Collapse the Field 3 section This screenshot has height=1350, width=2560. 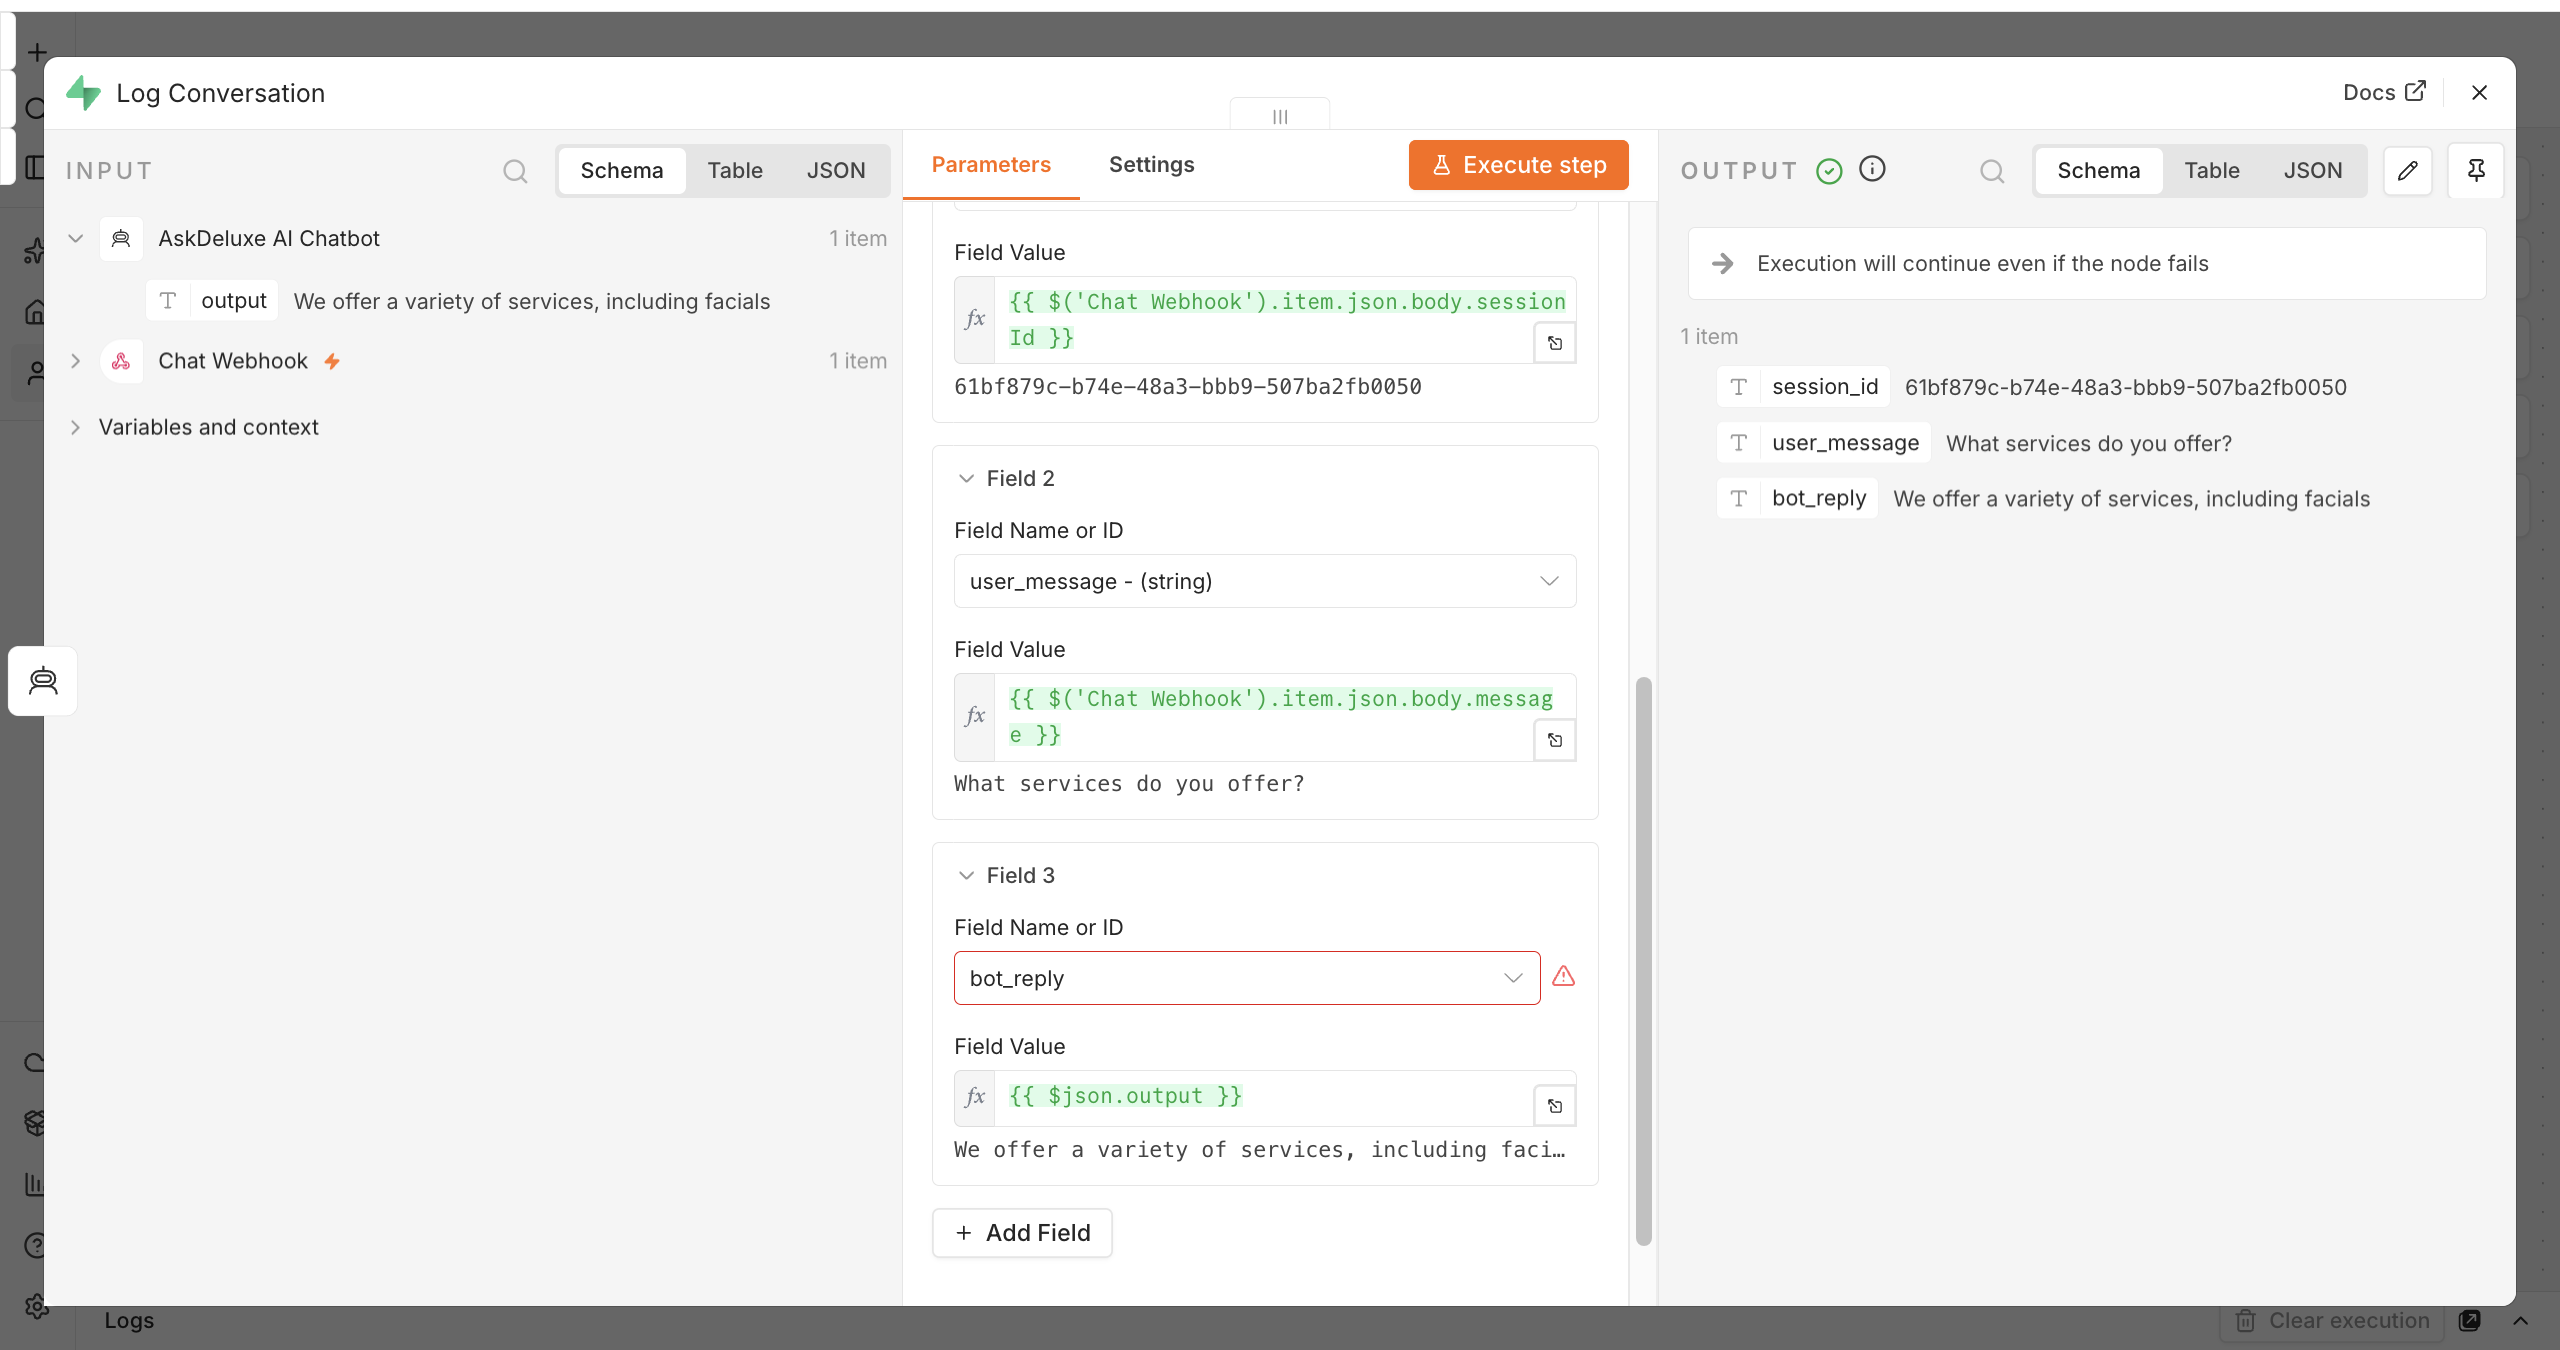click(966, 875)
